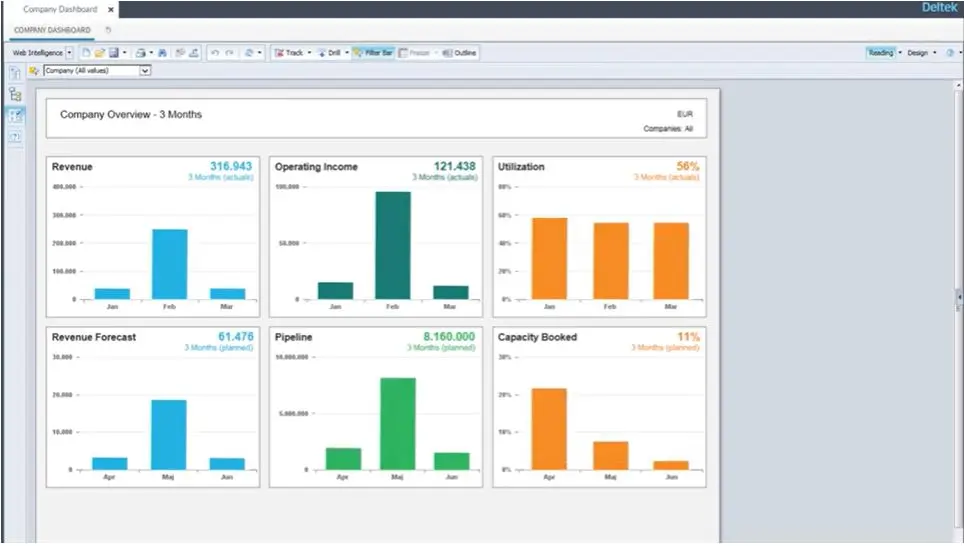Click the Reading mode button

pyautogui.click(x=880, y=53)
